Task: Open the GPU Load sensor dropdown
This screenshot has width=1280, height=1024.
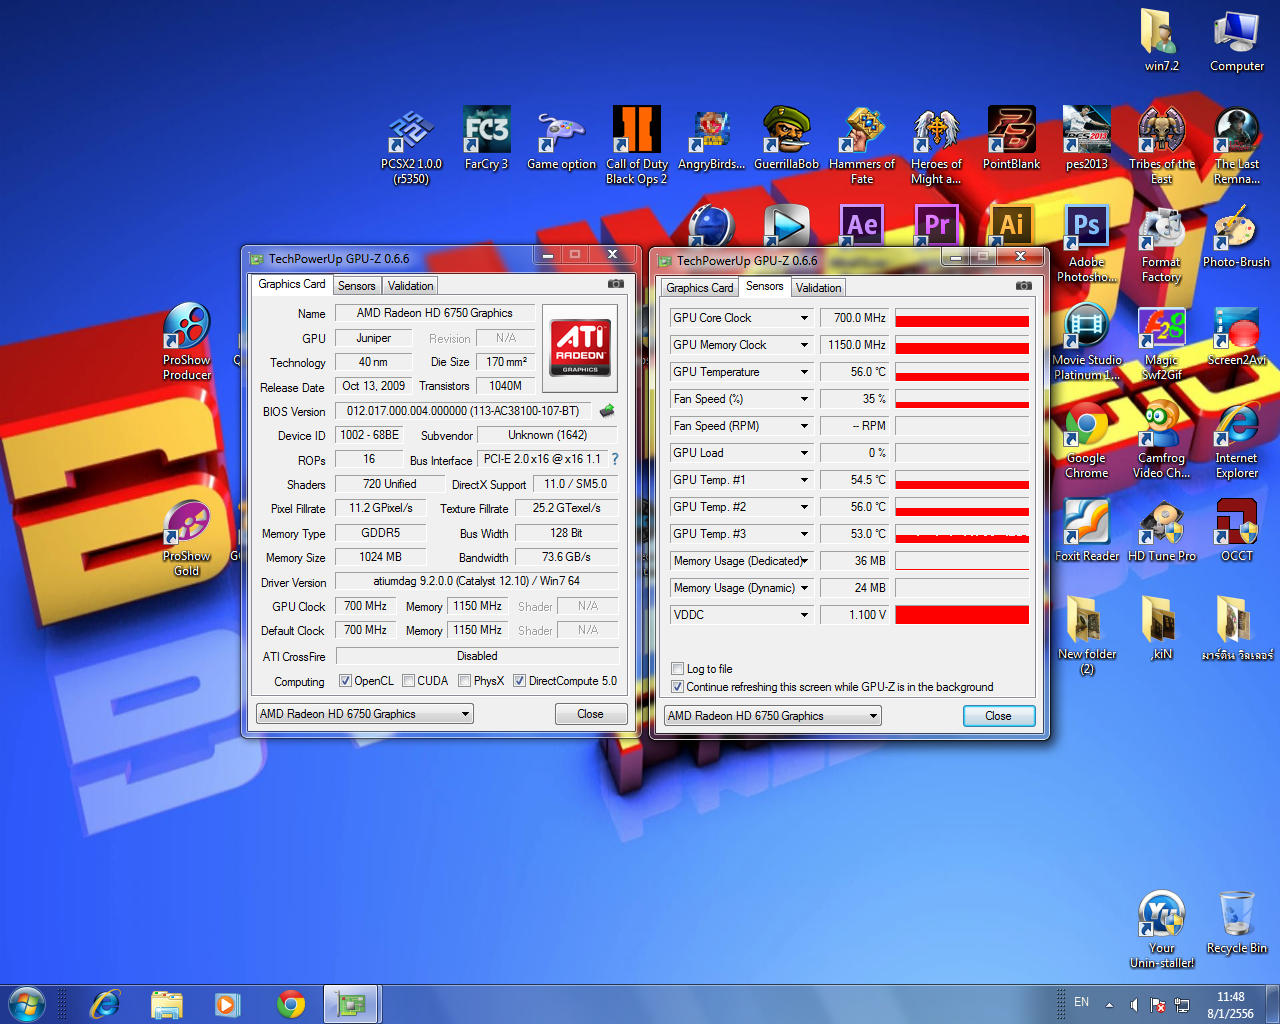Action: click(804, 453)
